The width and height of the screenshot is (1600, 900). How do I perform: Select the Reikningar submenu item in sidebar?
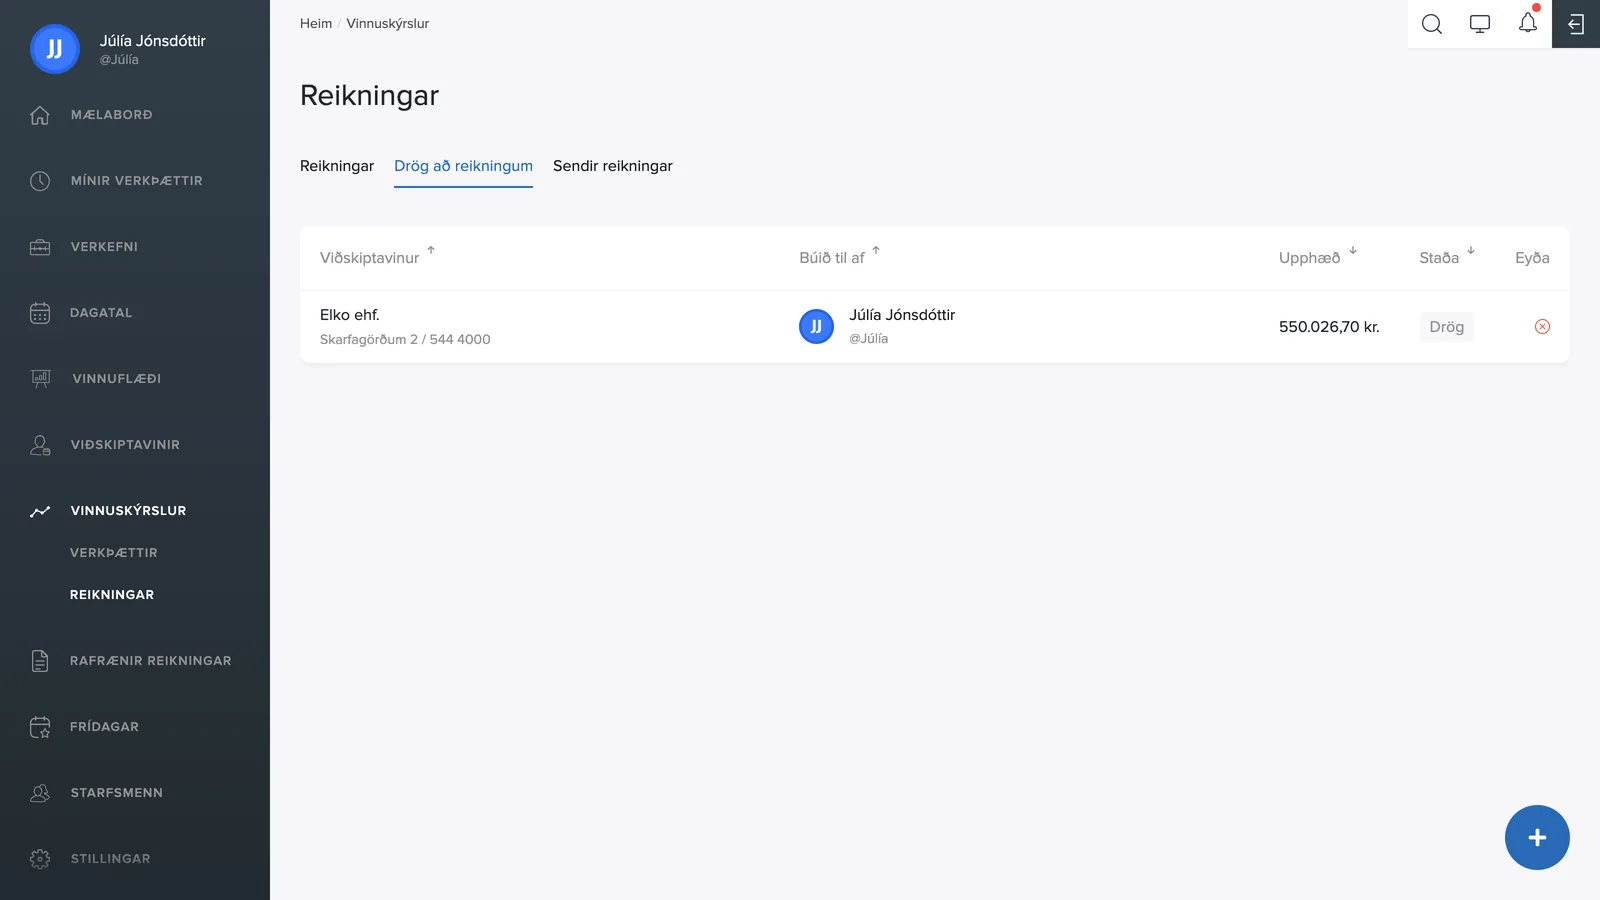tap(112, 595)
